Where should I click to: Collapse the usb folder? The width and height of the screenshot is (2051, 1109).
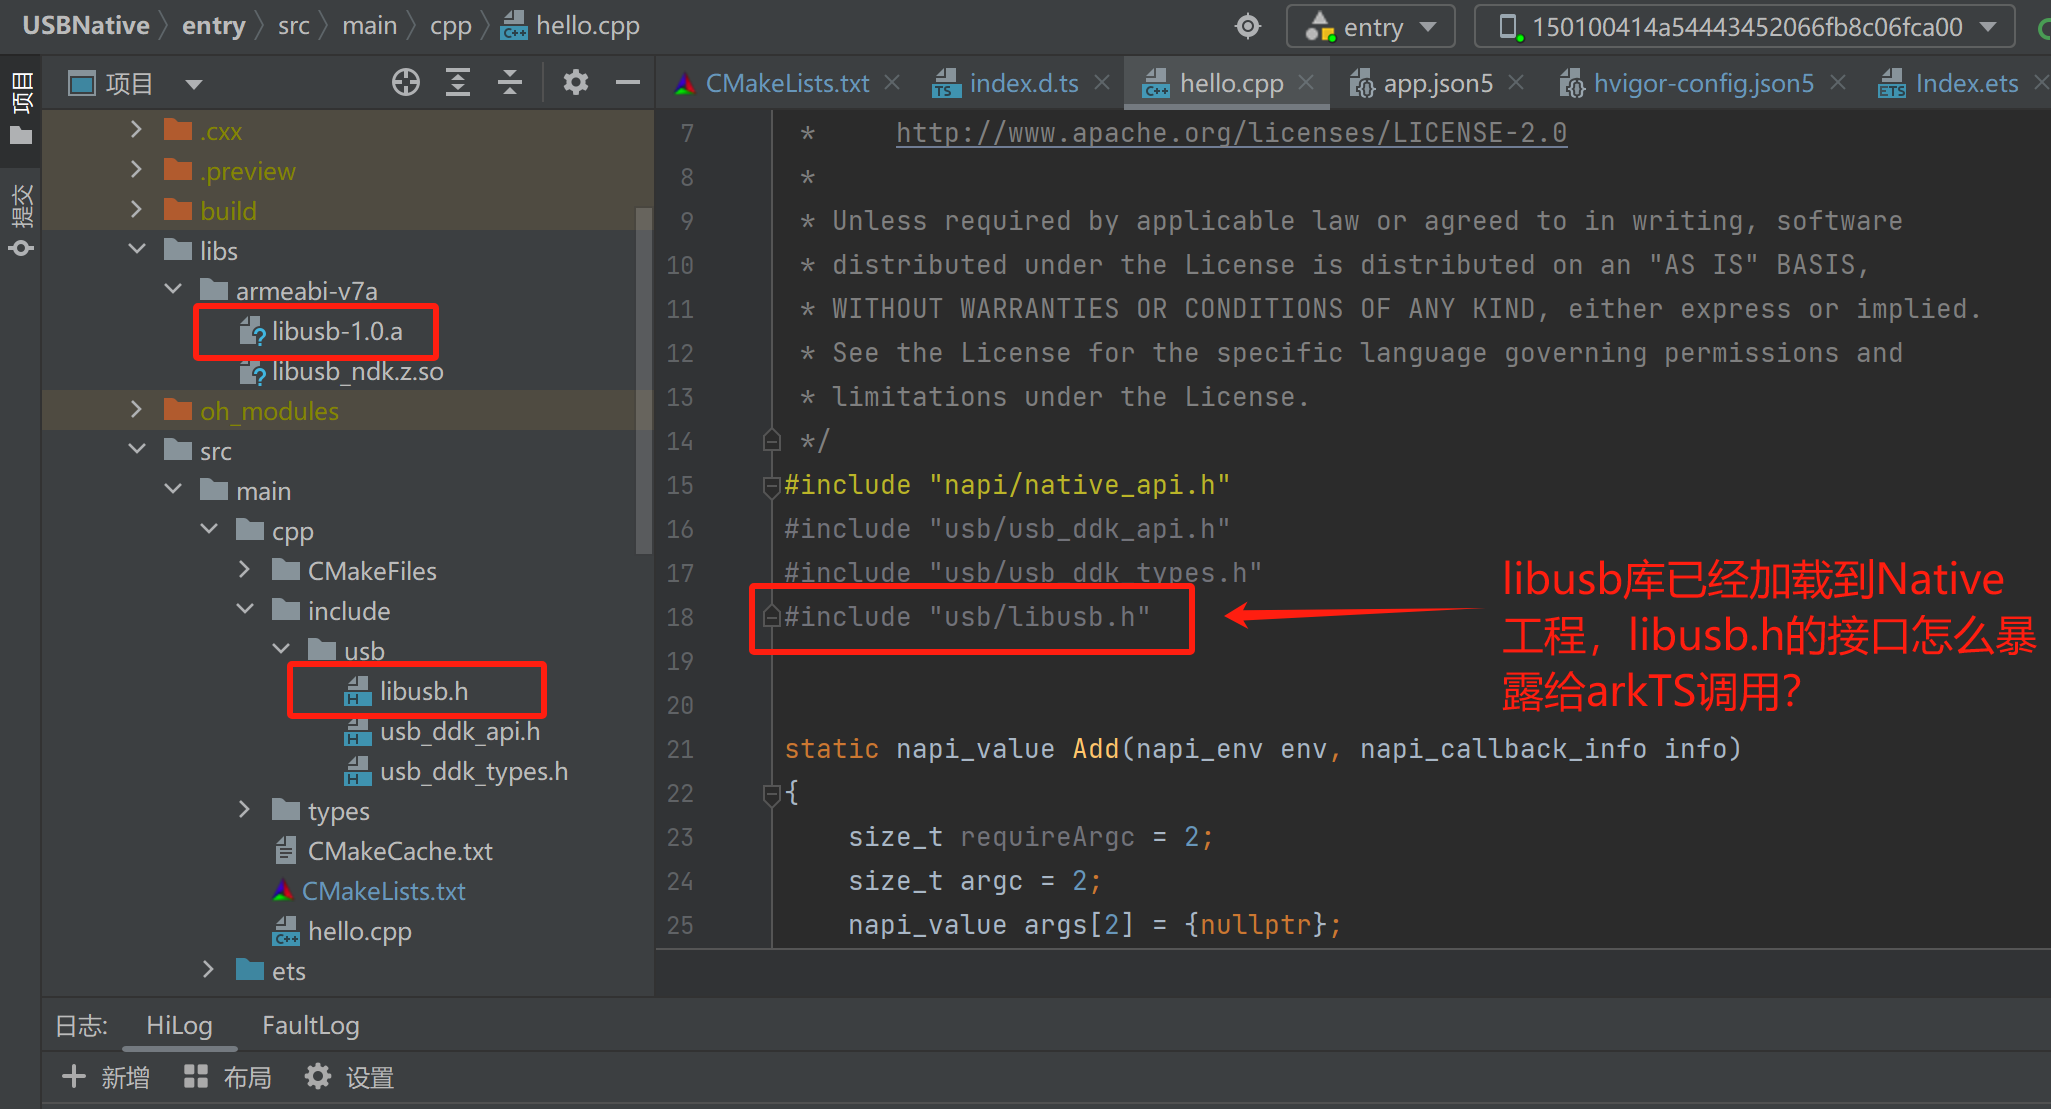281,650
